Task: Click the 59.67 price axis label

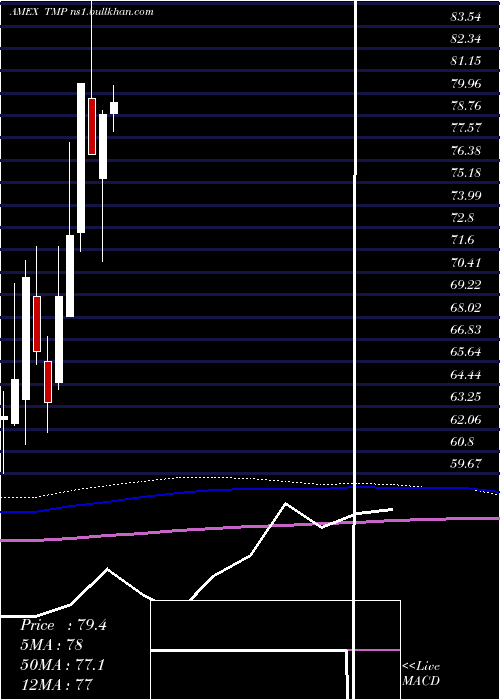Action: point(466,464)
